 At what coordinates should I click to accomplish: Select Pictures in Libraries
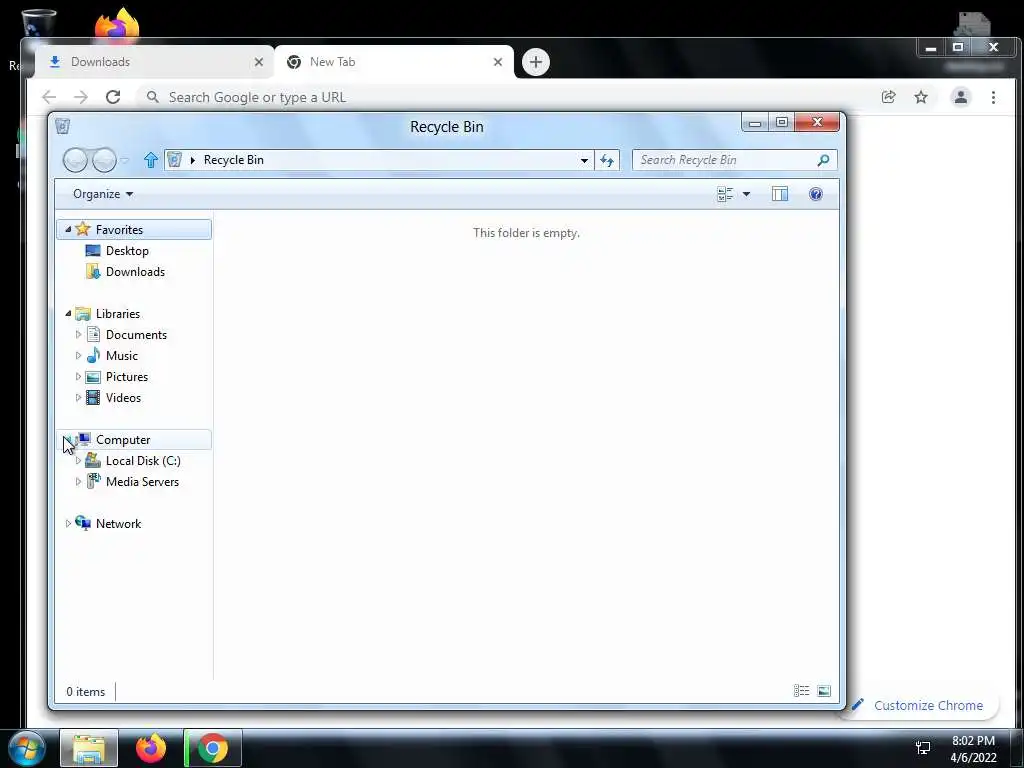(127, 377)
